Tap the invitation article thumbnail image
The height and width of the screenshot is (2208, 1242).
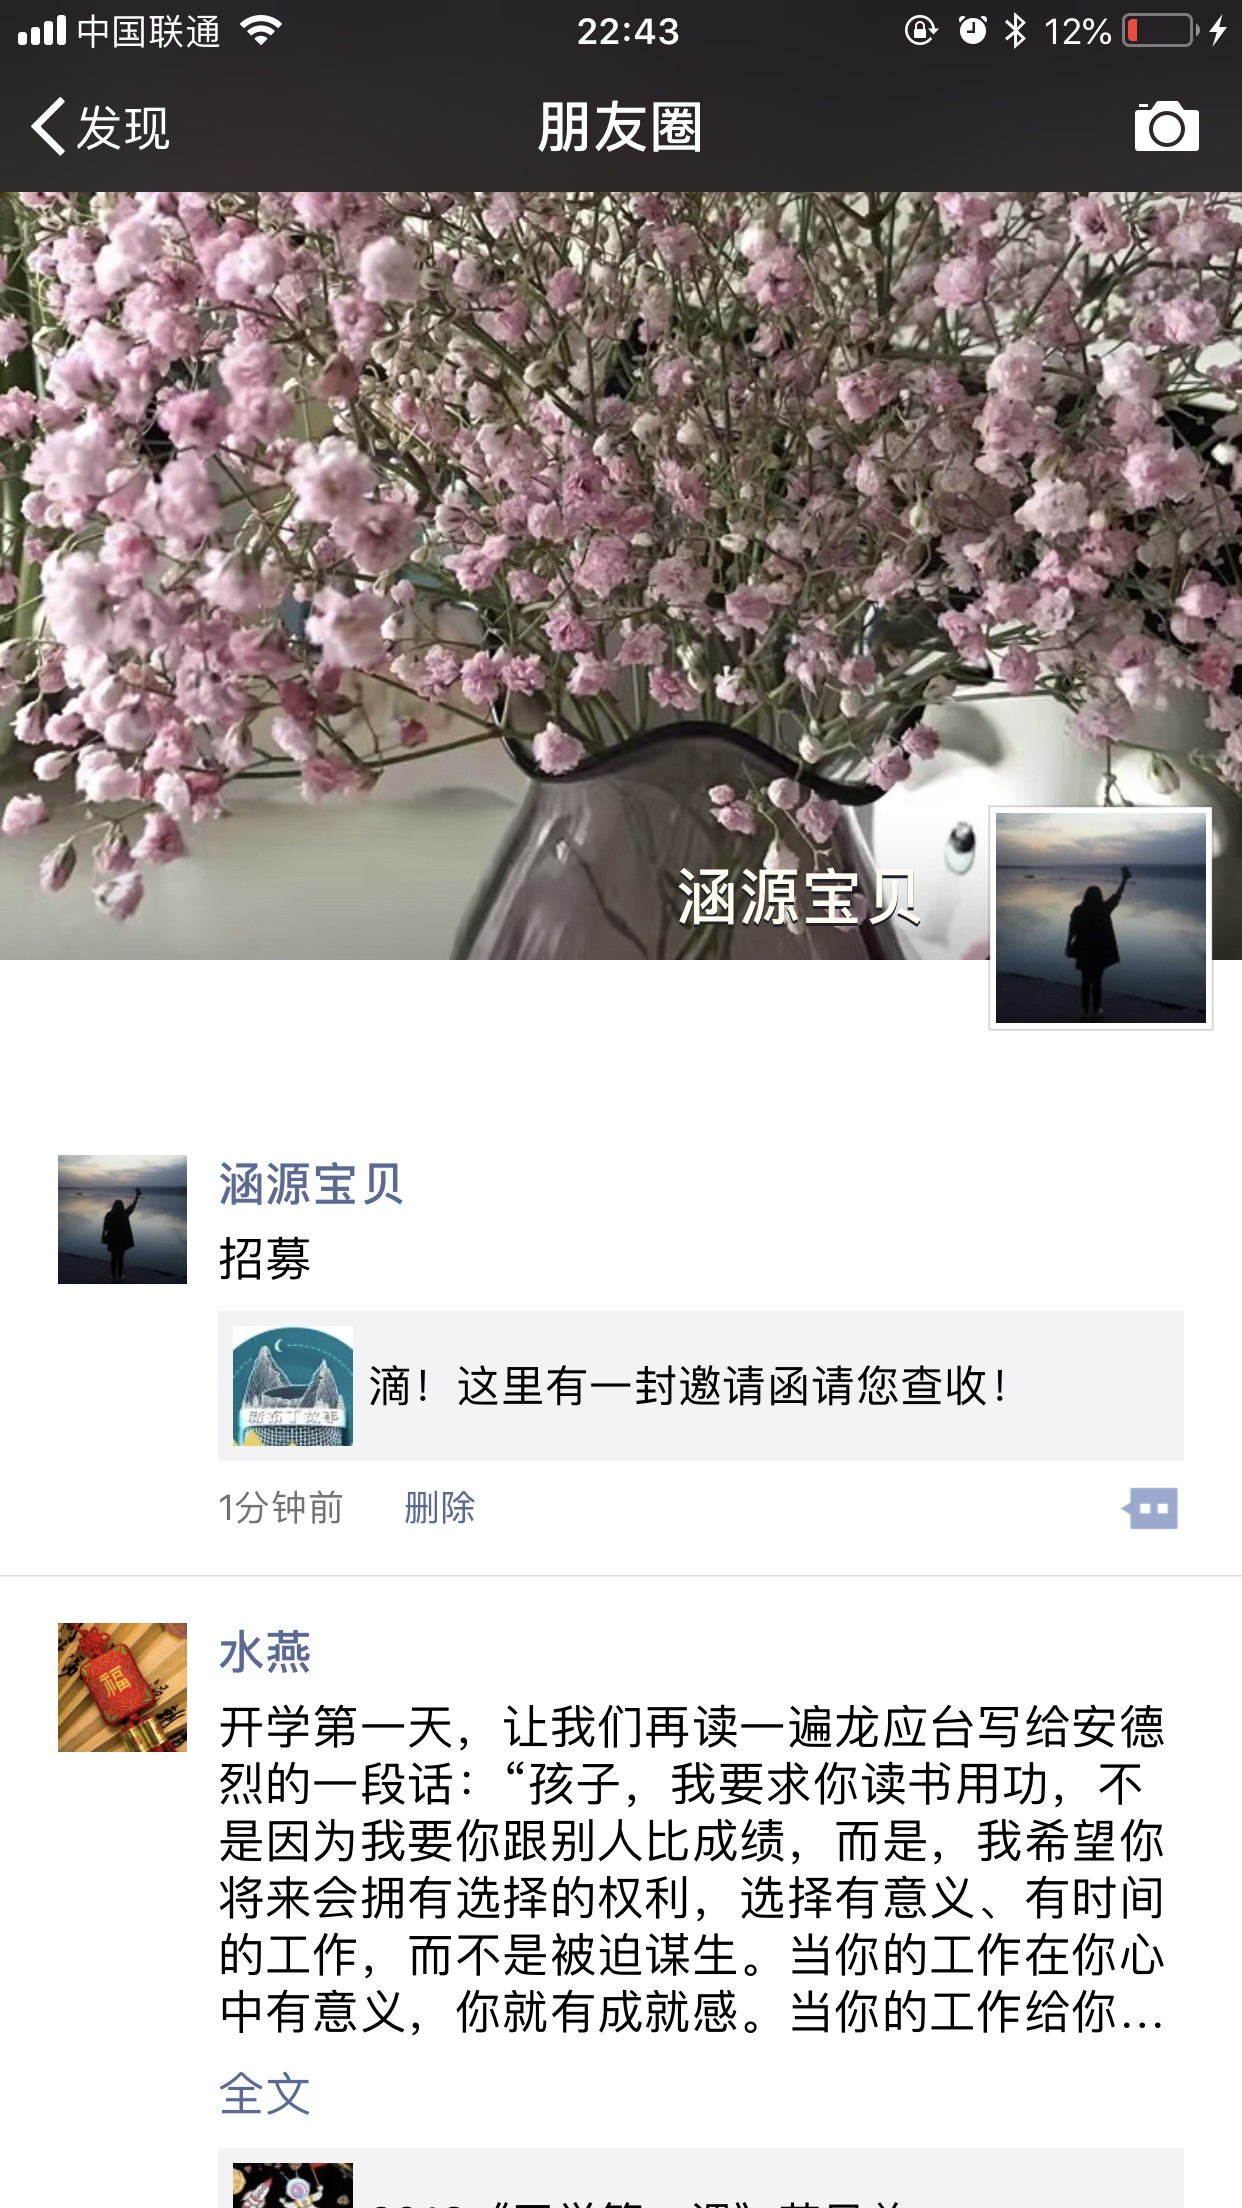point(293,1386)
